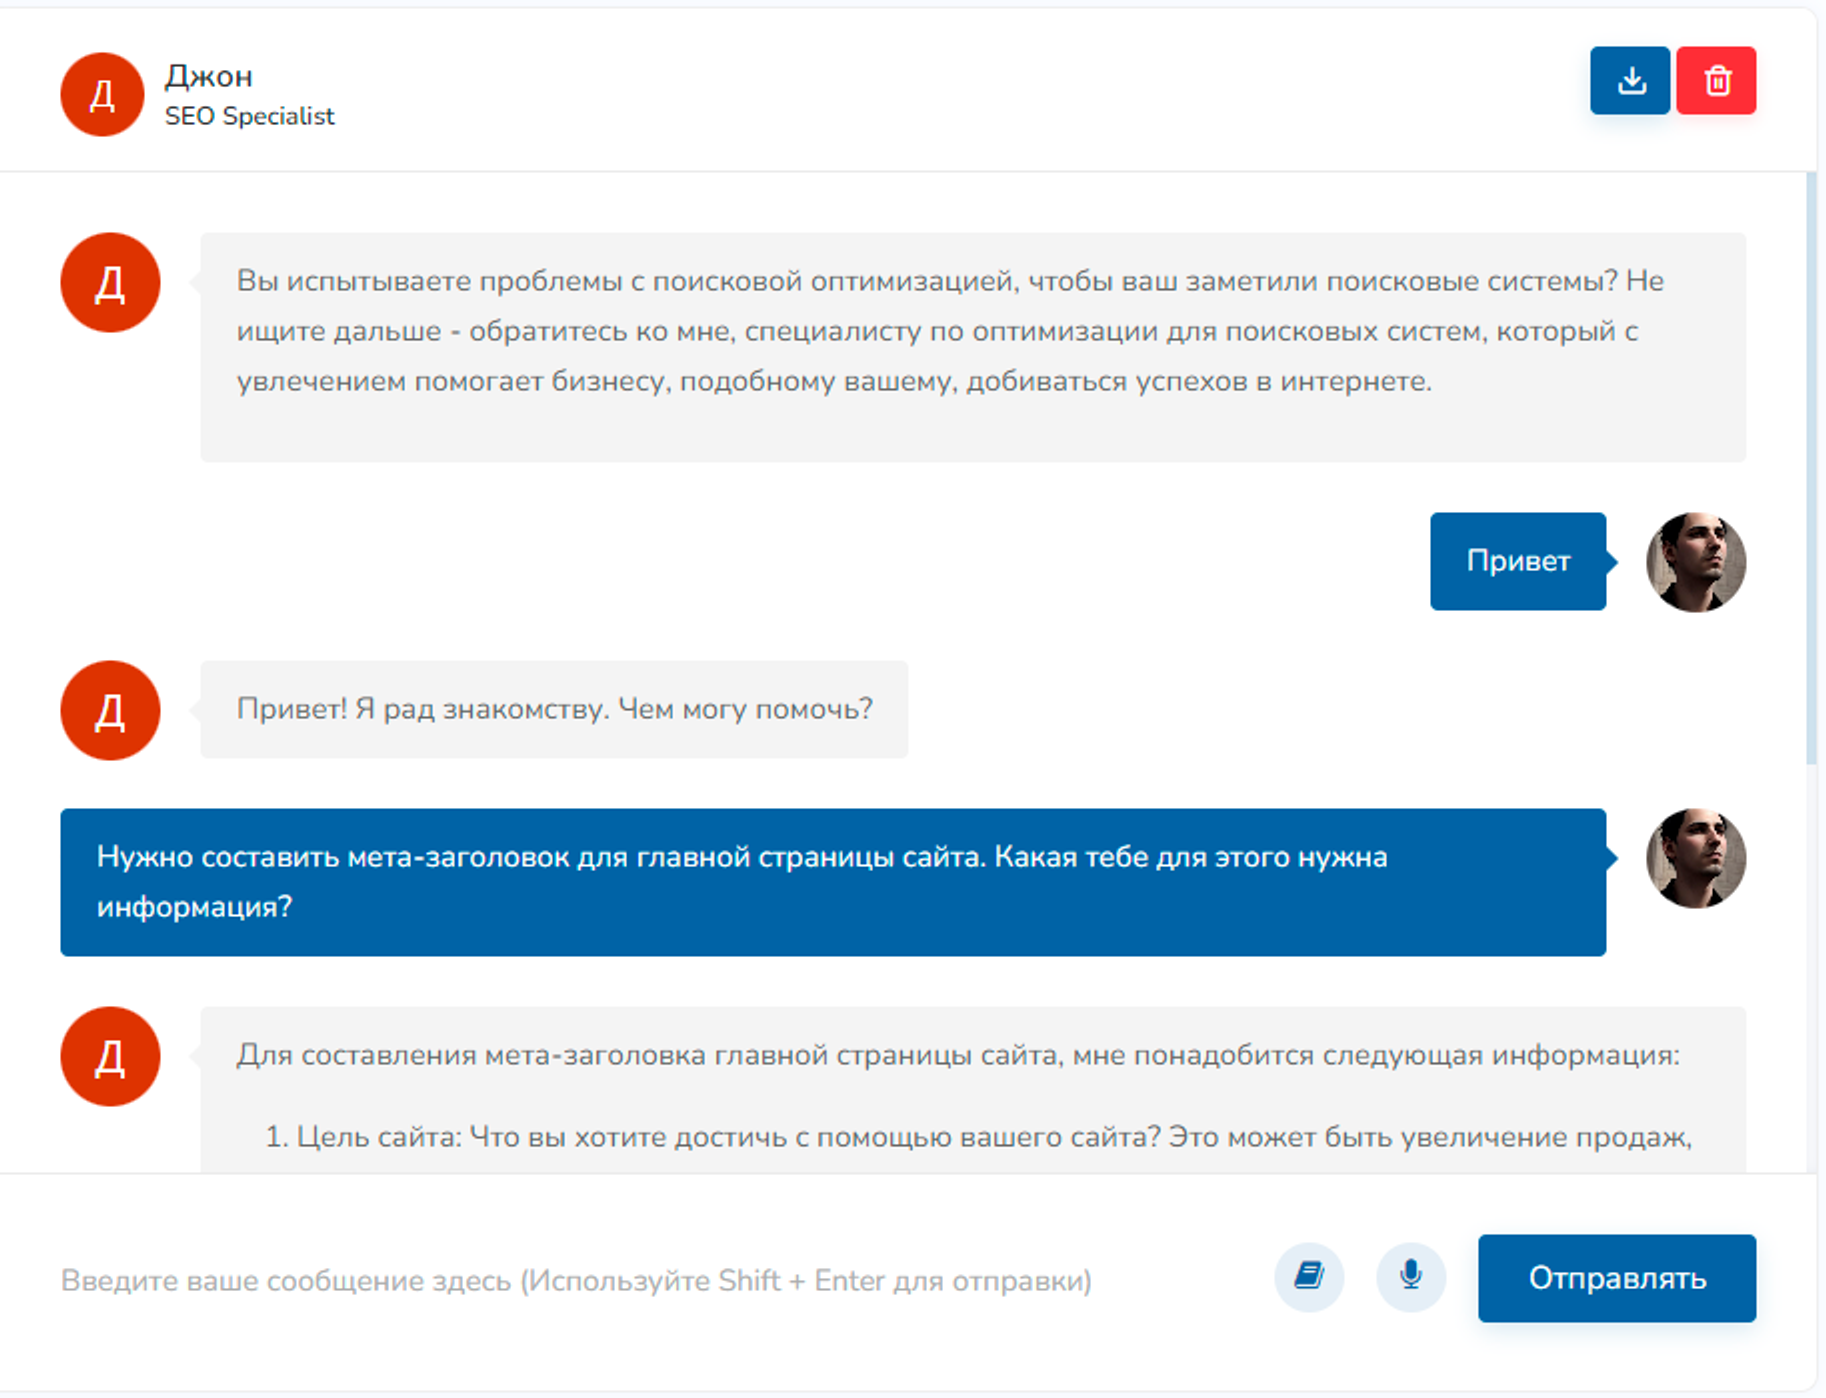The width and height of the screenshot is (1826, 1398).
Task: Focus the message input field
Action: pyautogui.click(x=650, y=1280)
